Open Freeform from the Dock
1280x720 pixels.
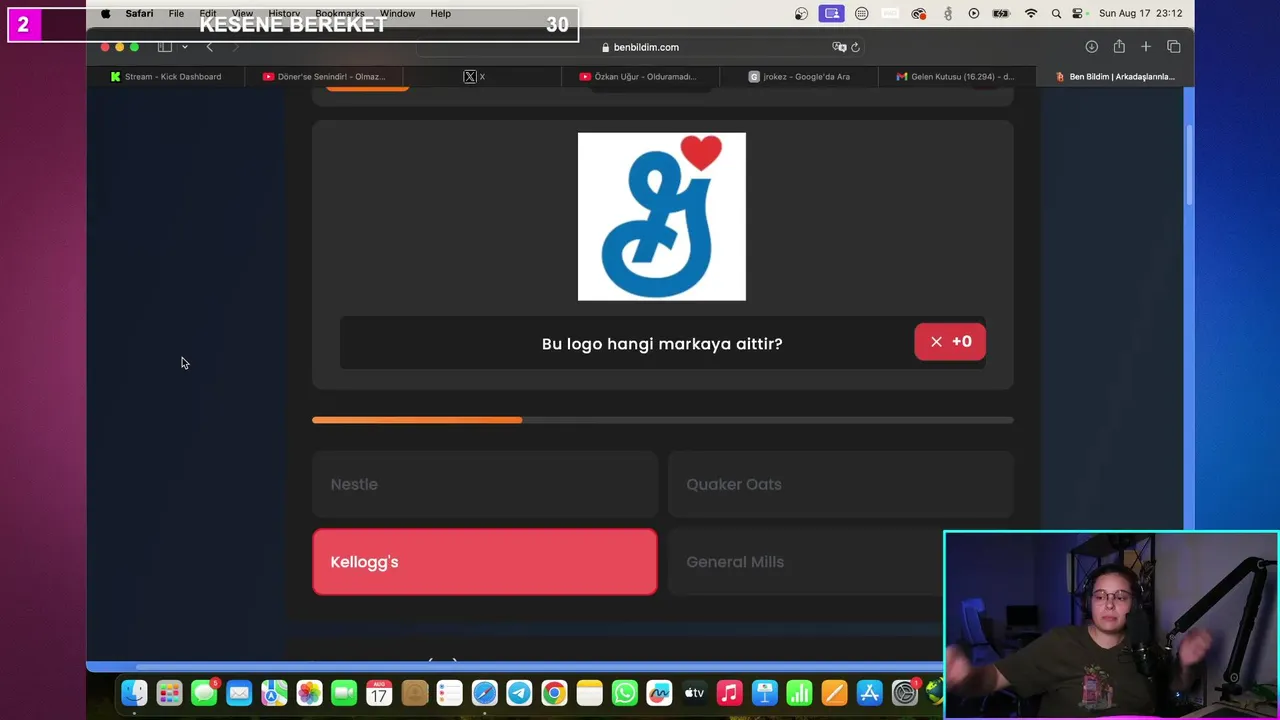click(659, 693)
